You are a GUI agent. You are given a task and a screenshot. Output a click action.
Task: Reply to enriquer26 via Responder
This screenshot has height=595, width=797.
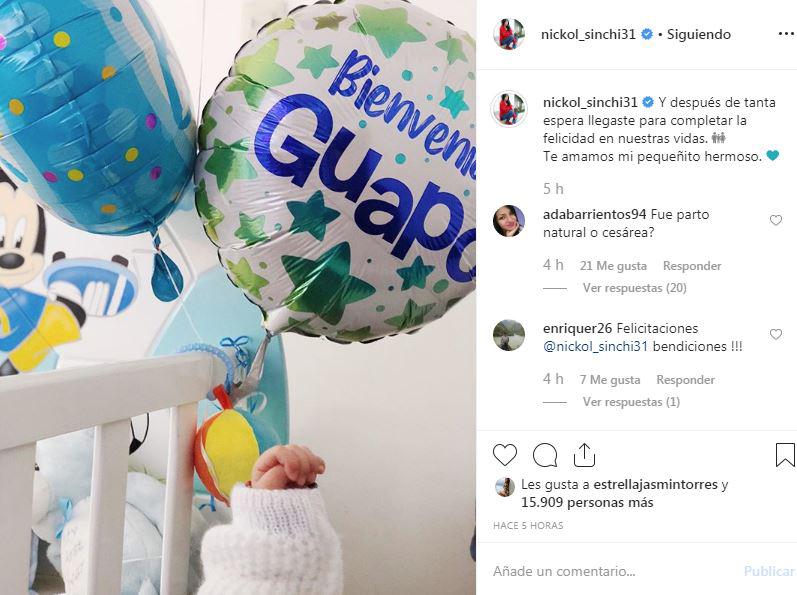pyautogui.click(x=685, y=380)
